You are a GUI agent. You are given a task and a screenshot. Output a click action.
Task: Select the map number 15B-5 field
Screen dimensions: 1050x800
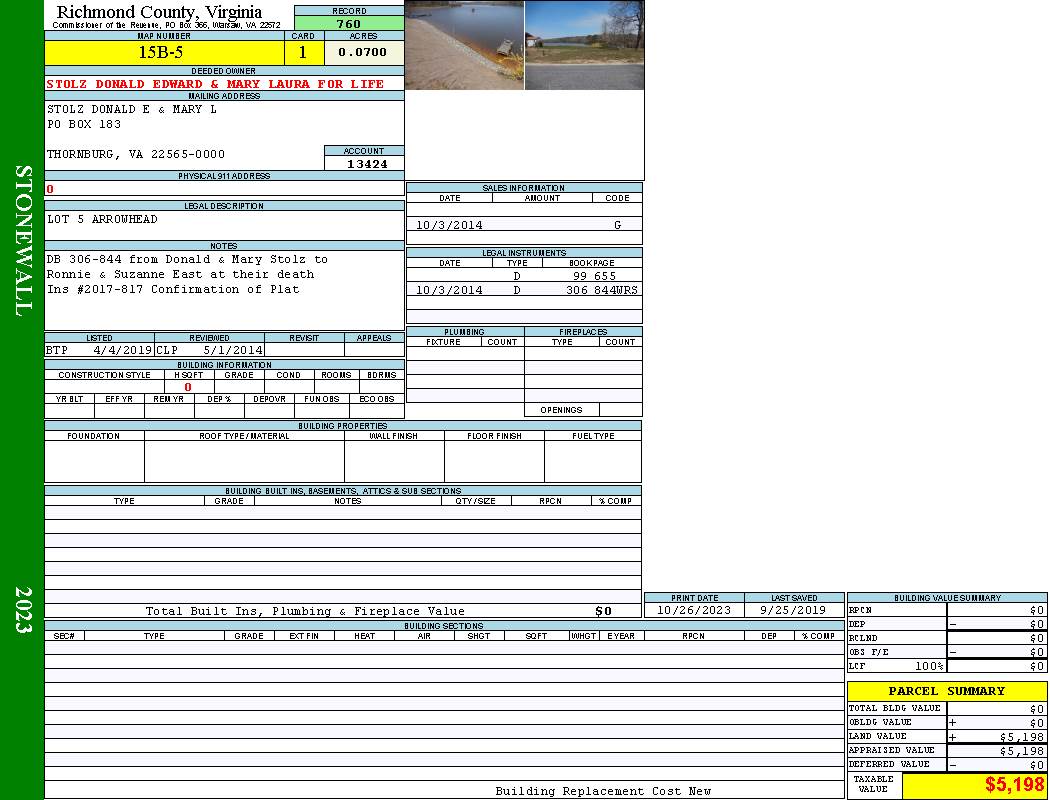click(160, 53)
